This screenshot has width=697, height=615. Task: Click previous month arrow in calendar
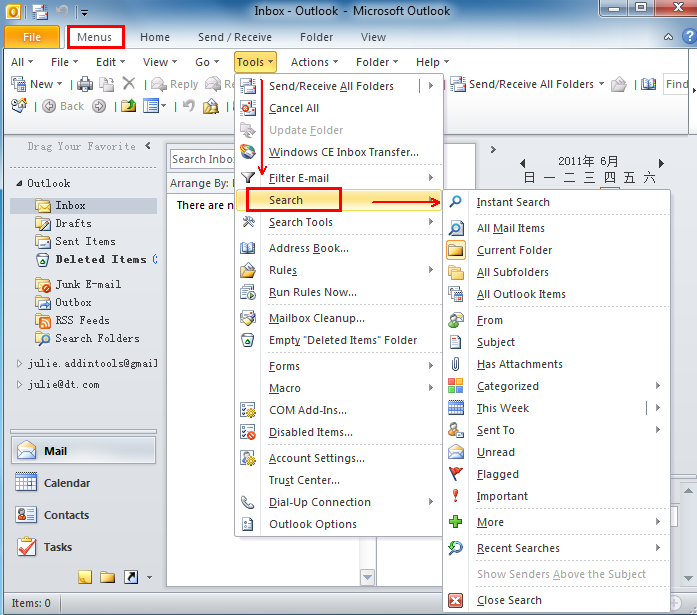523,163
